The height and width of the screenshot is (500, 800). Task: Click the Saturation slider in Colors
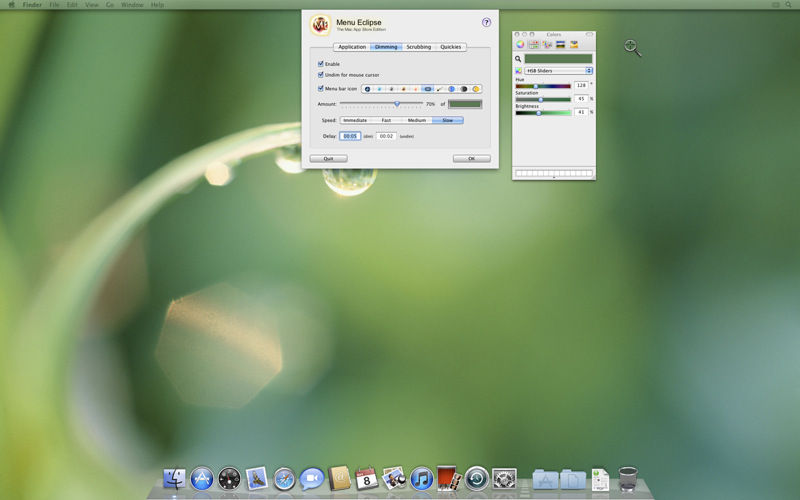[x=543, y=99]
